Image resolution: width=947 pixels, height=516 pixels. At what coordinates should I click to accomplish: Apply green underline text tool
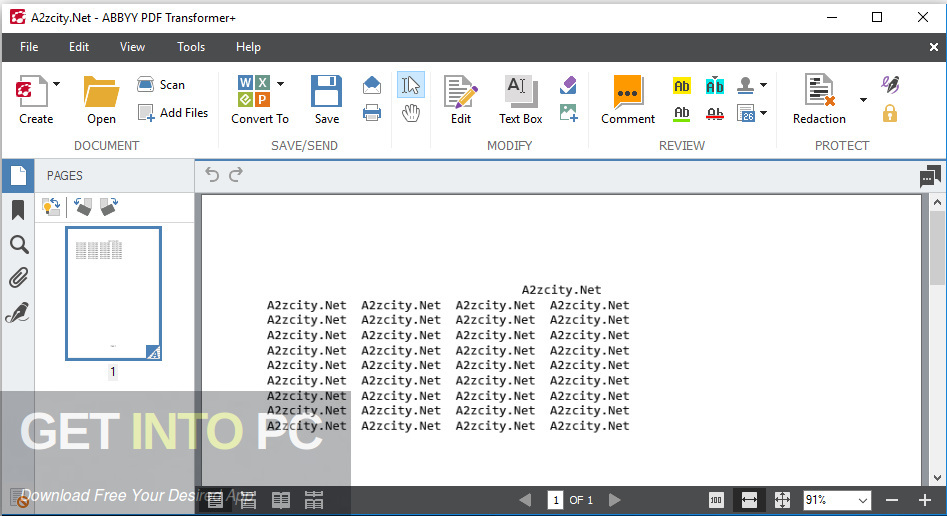click(x=682, y=113)
